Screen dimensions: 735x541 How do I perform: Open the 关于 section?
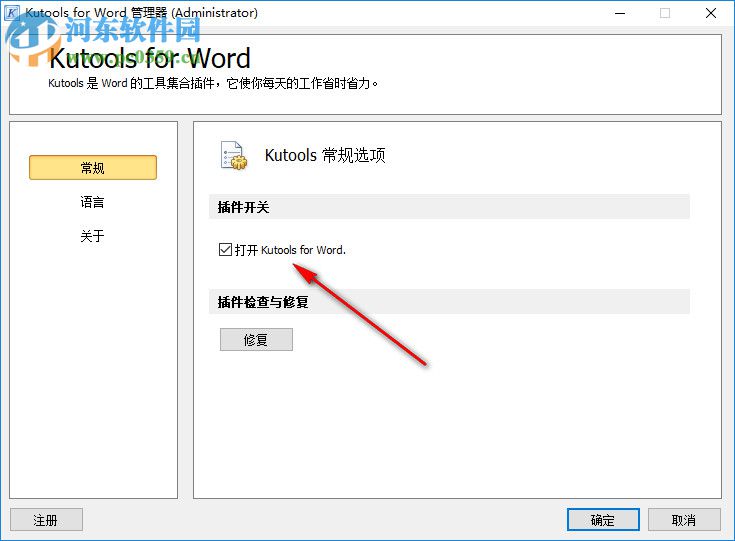(x=92, y=236)
